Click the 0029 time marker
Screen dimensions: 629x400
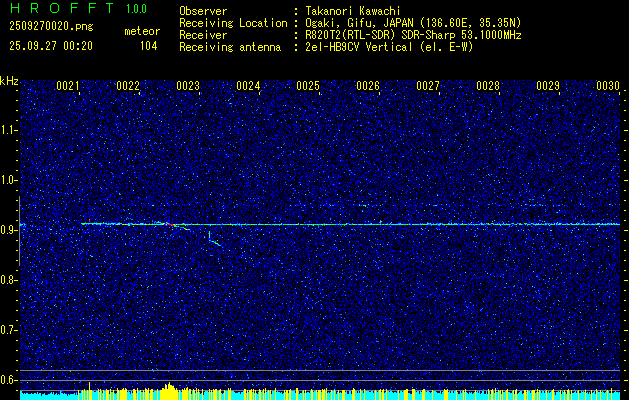(x=548, y=85)
